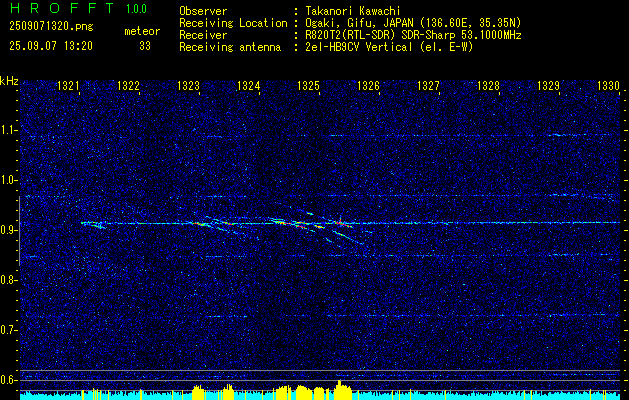This screenshot has height=400, width=629.
Task: Click the 0.9 frequency axis label
Action: (8, 230)
